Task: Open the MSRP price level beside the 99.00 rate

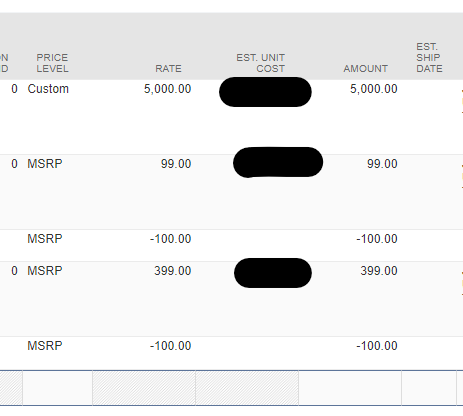Action: 45,164
